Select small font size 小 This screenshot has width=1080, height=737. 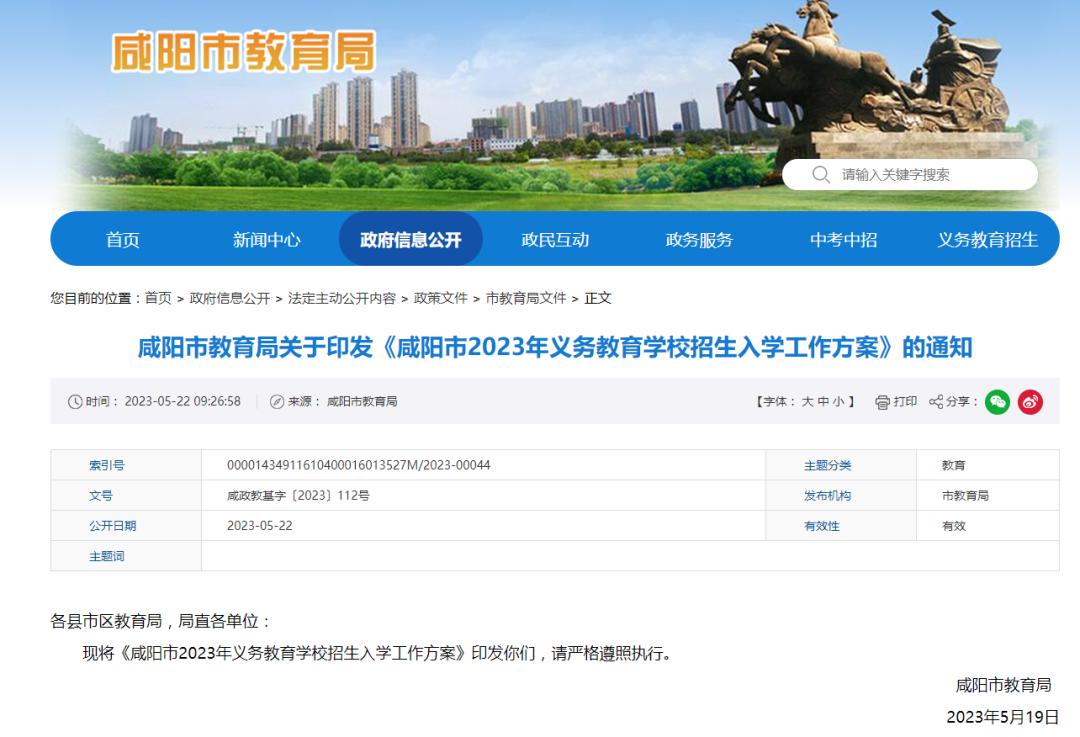[838, 401]
